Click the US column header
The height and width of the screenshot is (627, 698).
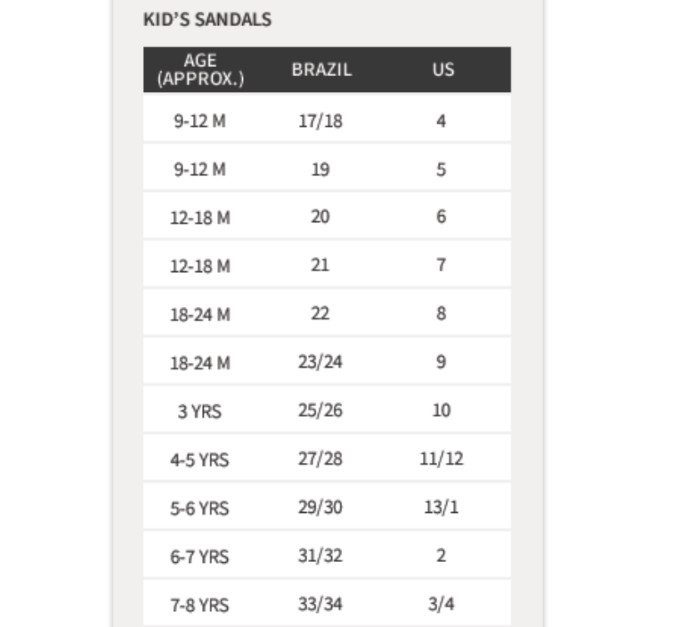pyautogui.click(x=443, y=69)
